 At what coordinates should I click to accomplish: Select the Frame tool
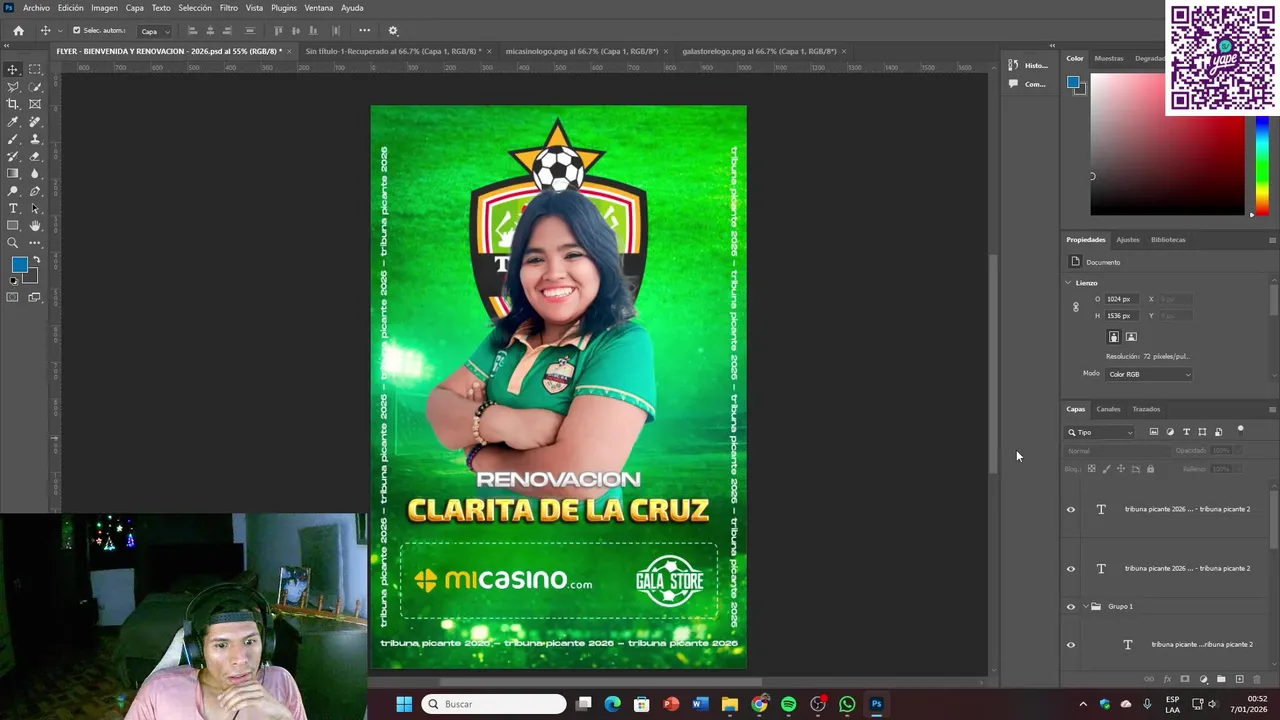[x=35, y=104]
